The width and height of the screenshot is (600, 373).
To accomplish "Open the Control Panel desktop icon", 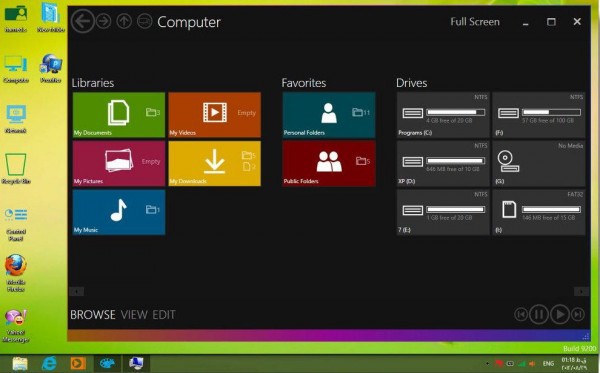I will point(16,224).
